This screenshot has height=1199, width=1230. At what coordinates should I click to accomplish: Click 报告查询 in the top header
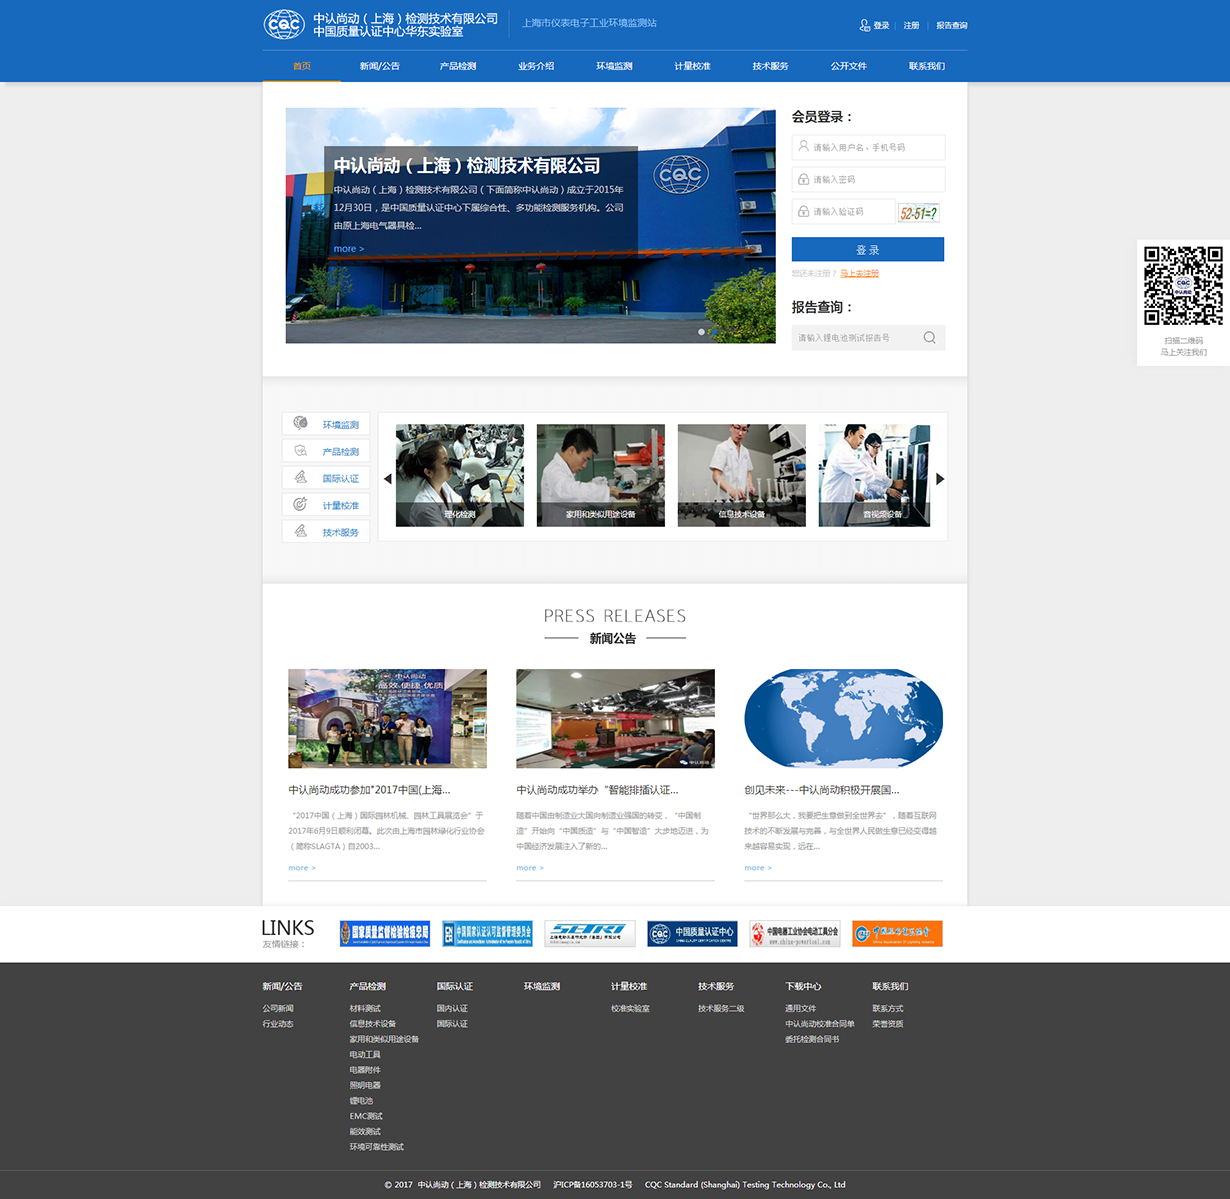click(x=952, y=26)
